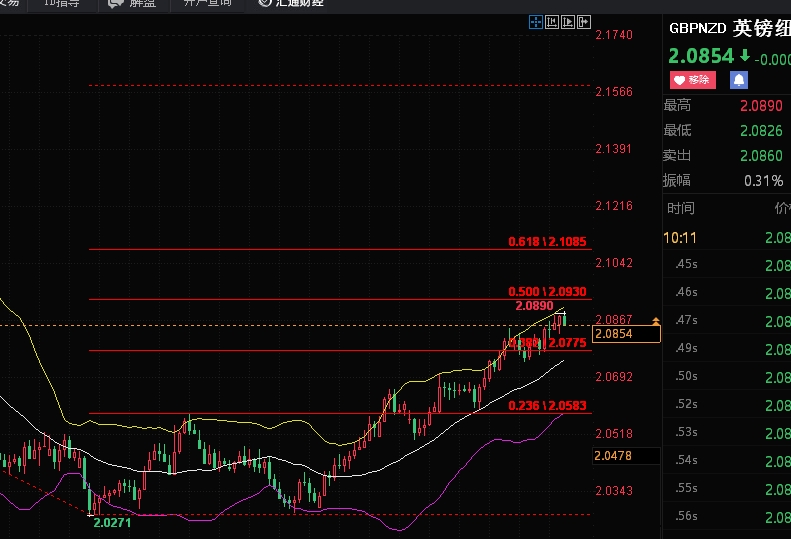Click the 2.0890 high price label on chart
791x539 pixels.
(534, 306)
